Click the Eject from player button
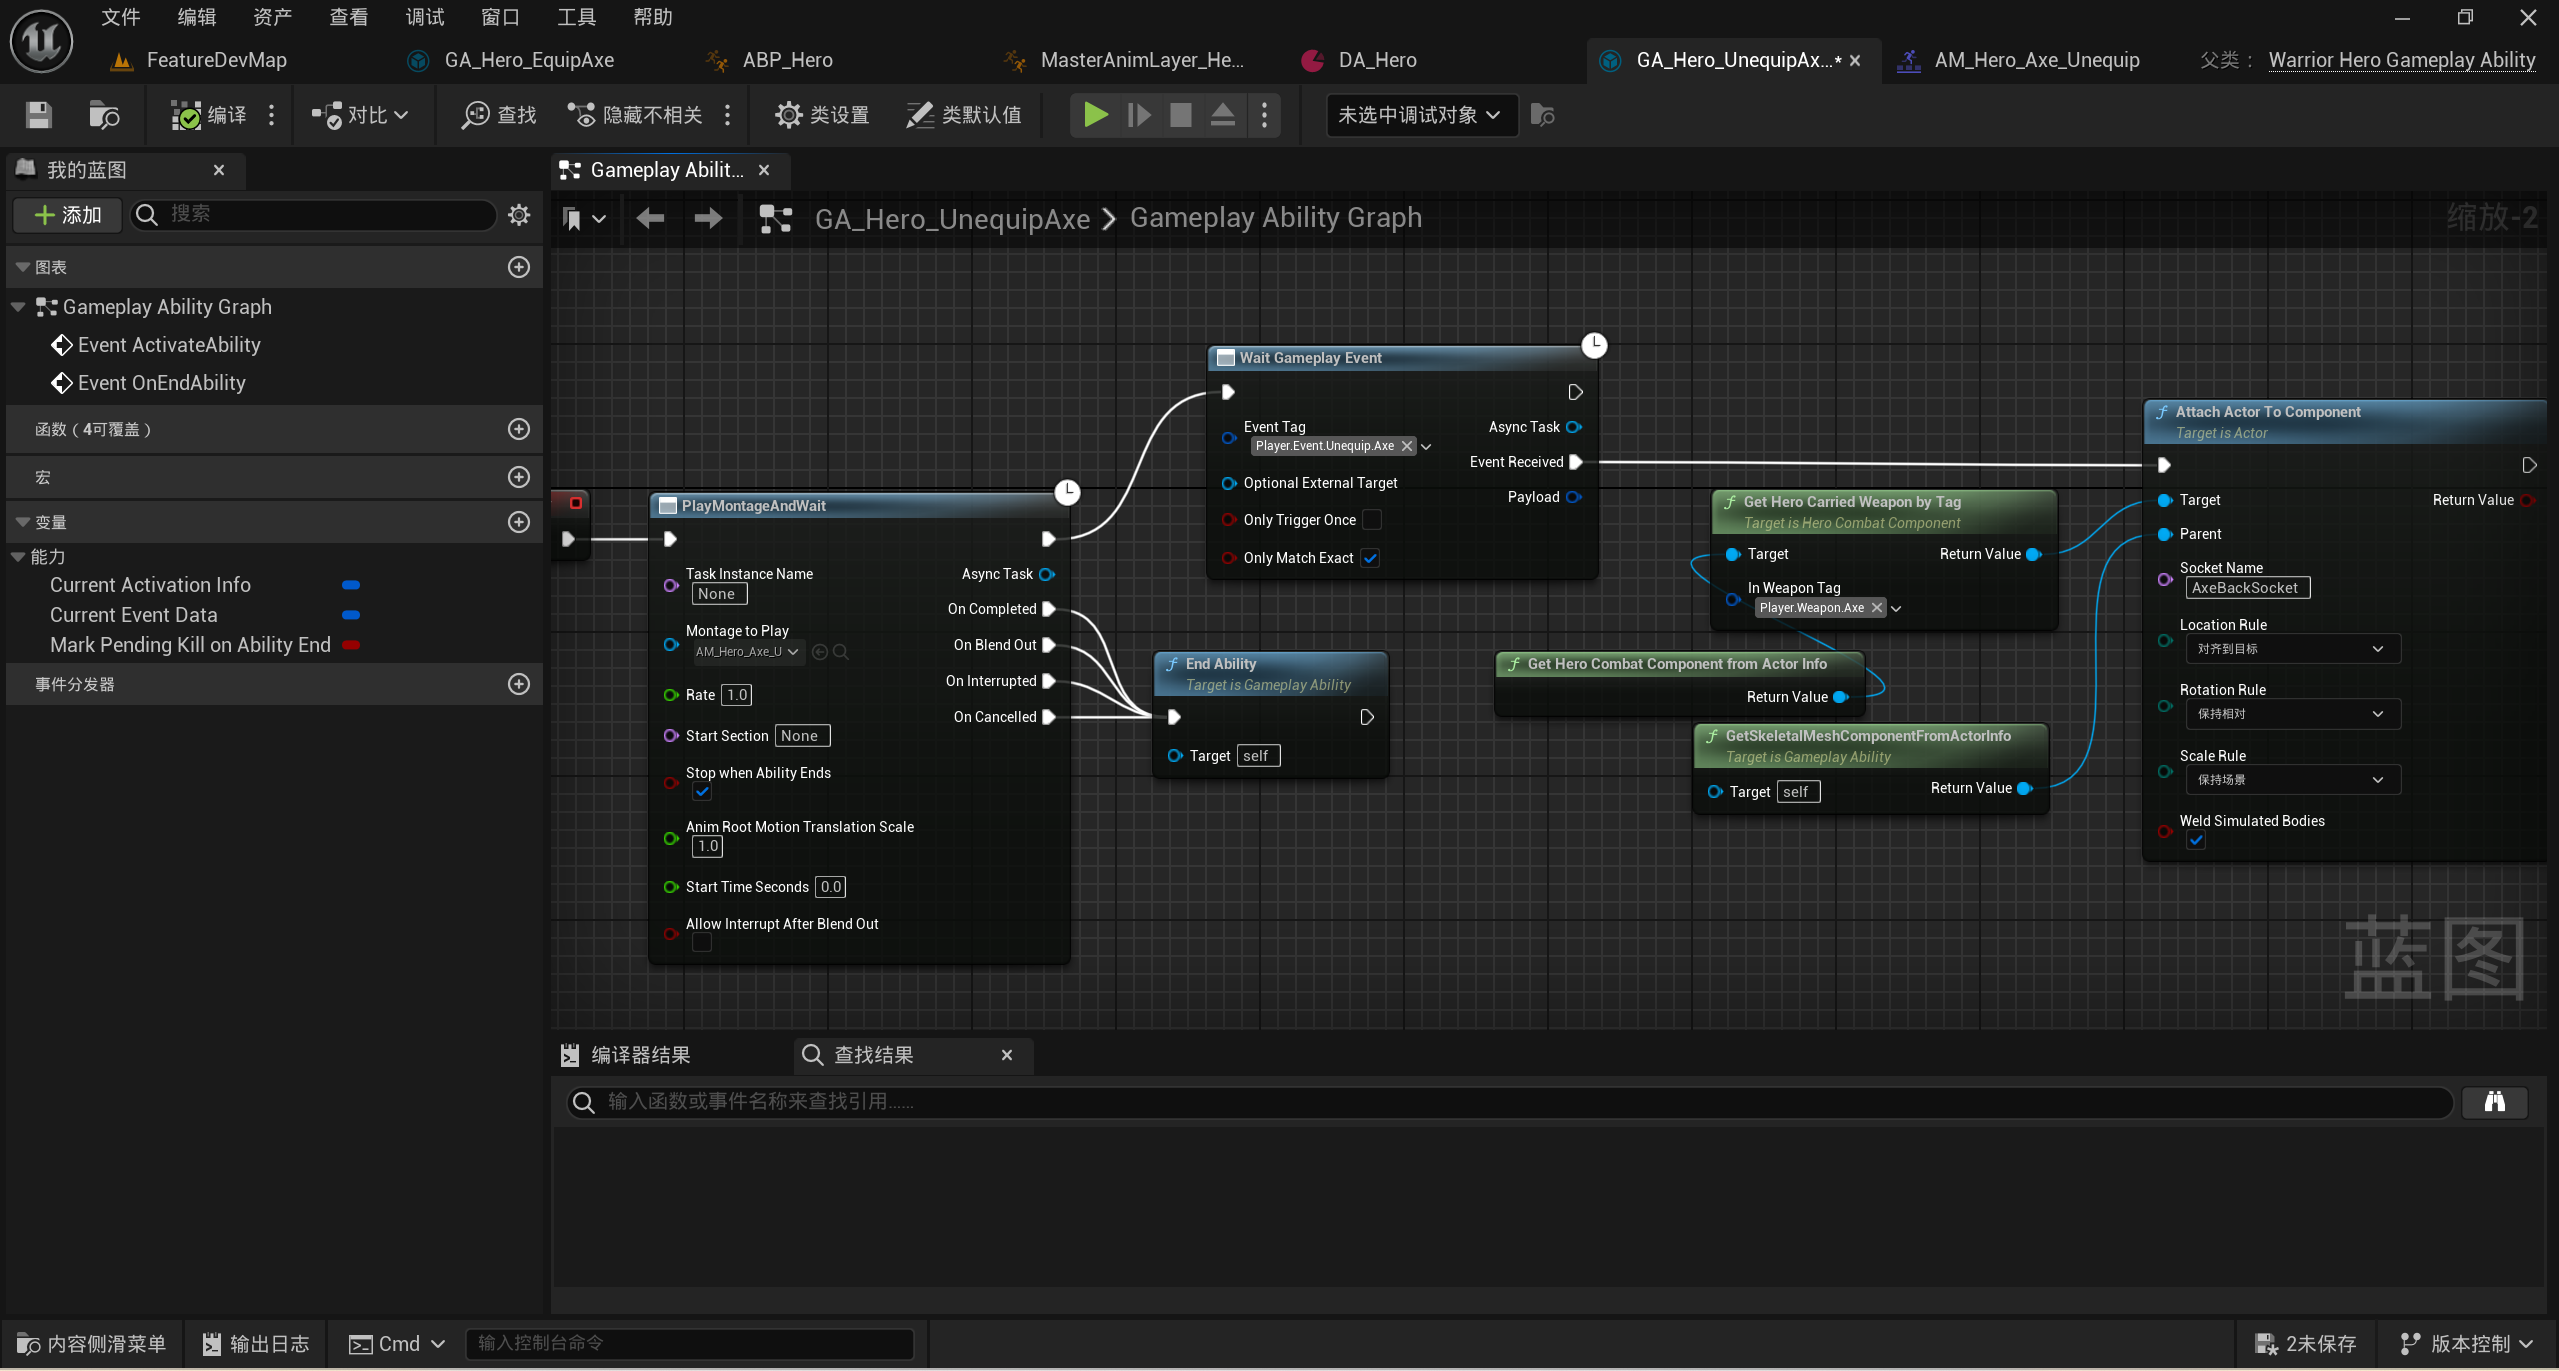2559x1371 pixels. pyautogui.click(x=1222, y=115)
